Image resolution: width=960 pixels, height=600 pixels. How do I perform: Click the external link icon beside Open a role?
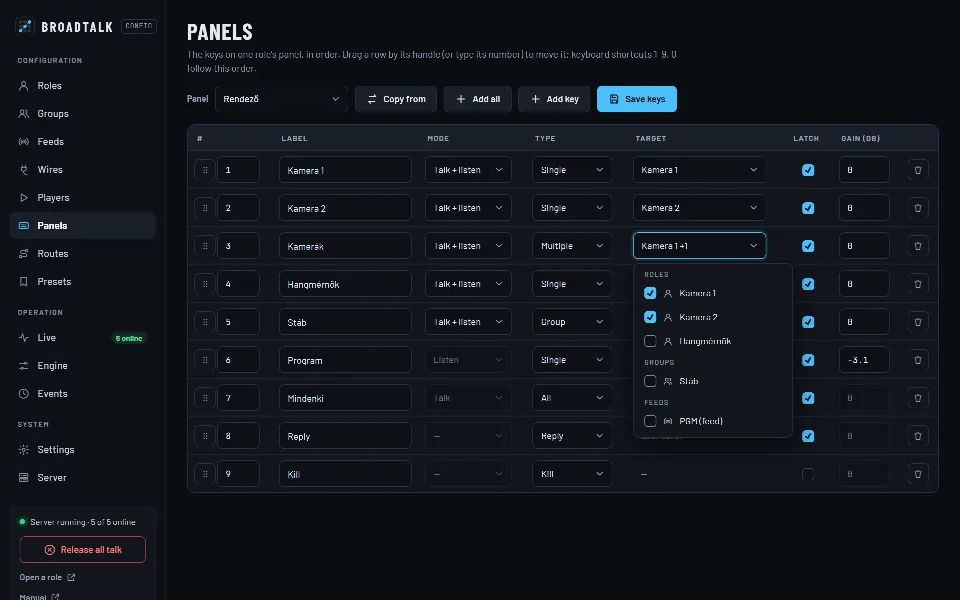click(x=71, y=577)
